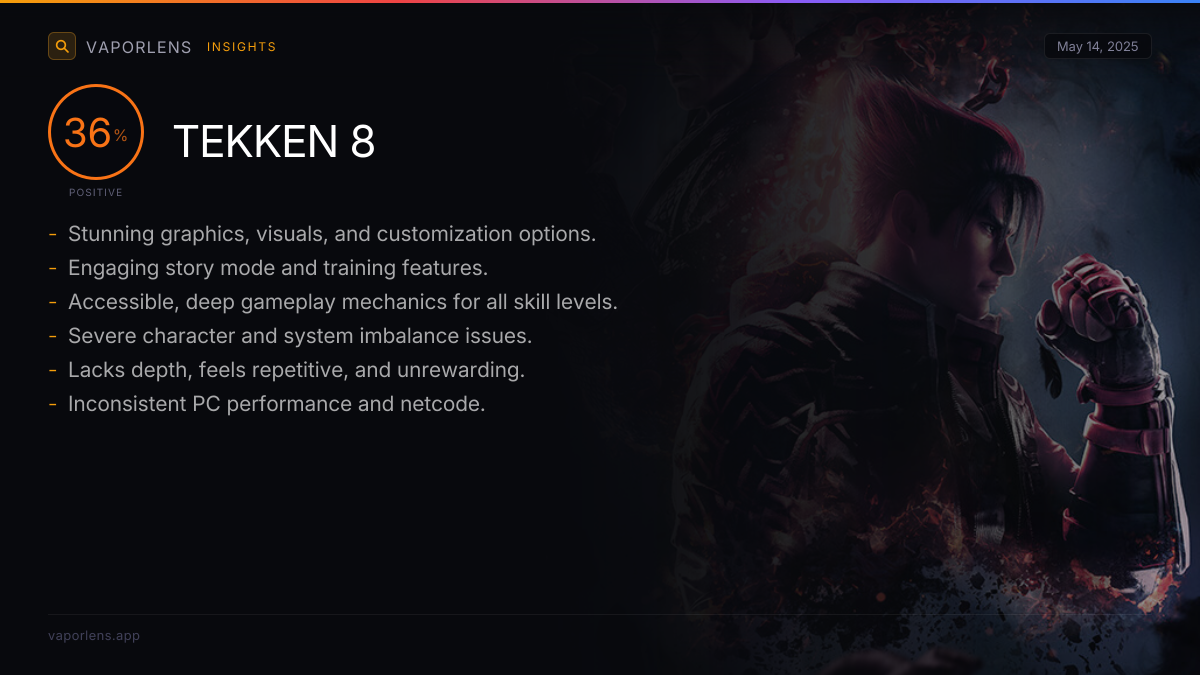Click the Stunning graphics, visuals review point
The height and width of the screenshot is (675, 1200).
[332, 234]
